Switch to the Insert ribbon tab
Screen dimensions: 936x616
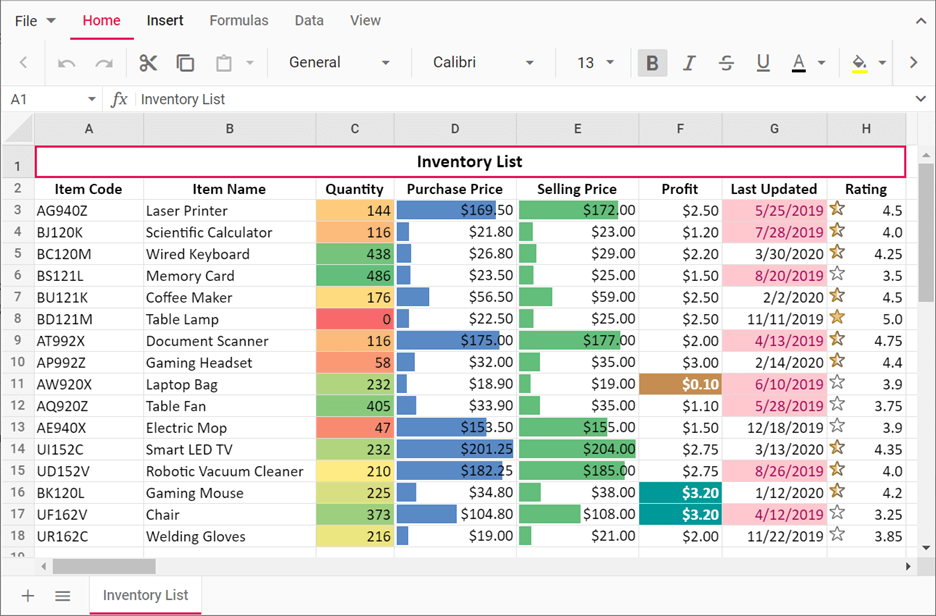(x=165, y=20)
